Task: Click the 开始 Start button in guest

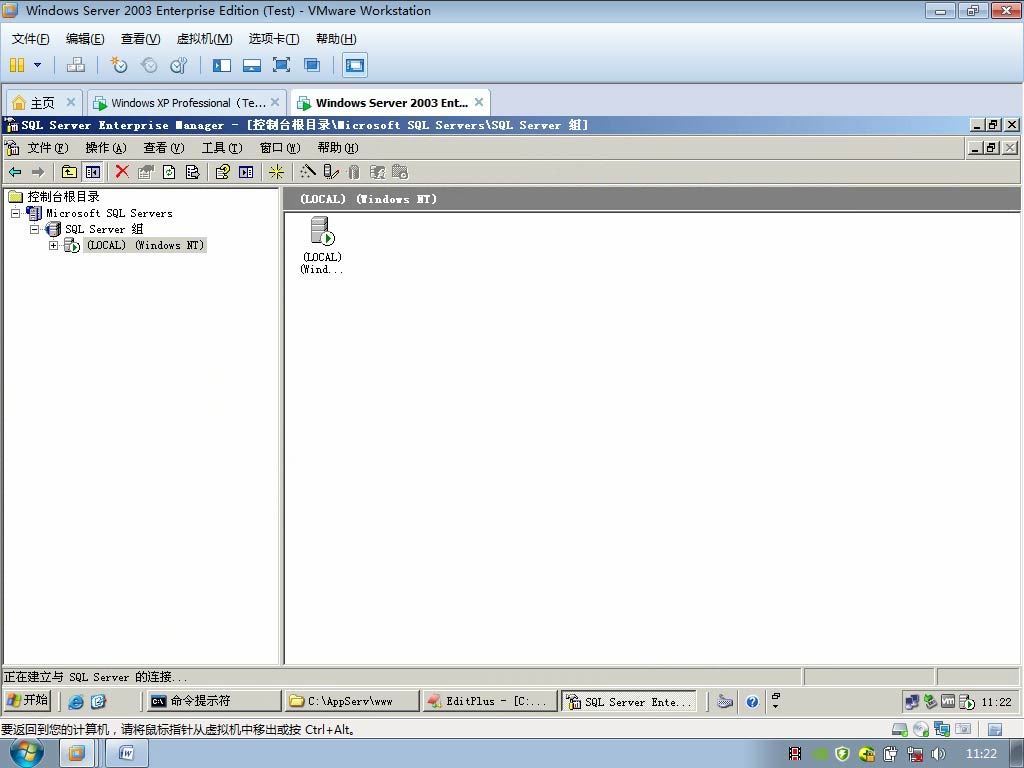Action: (27, 700)
